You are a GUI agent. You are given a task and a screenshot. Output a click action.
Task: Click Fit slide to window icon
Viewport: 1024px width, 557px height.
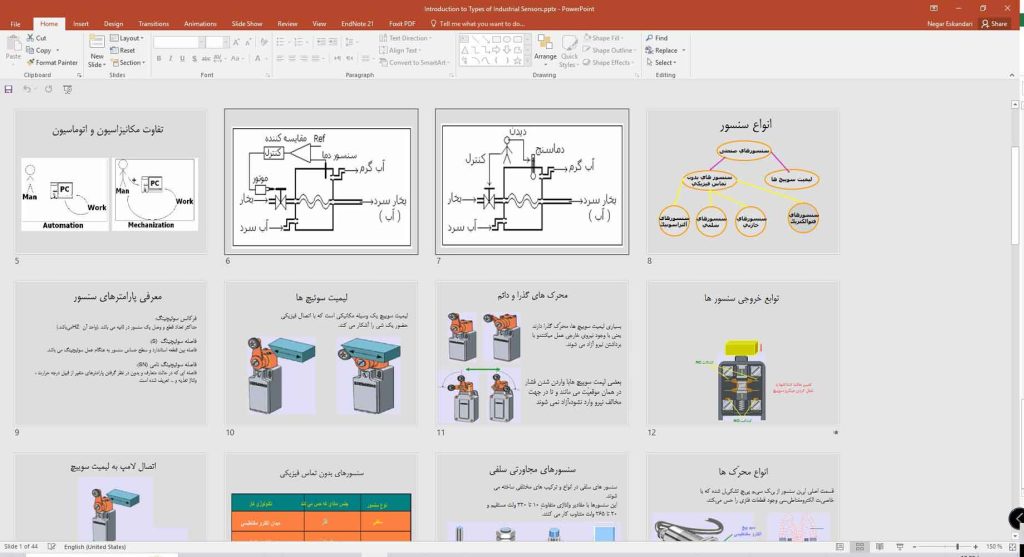click(1013, 547)
